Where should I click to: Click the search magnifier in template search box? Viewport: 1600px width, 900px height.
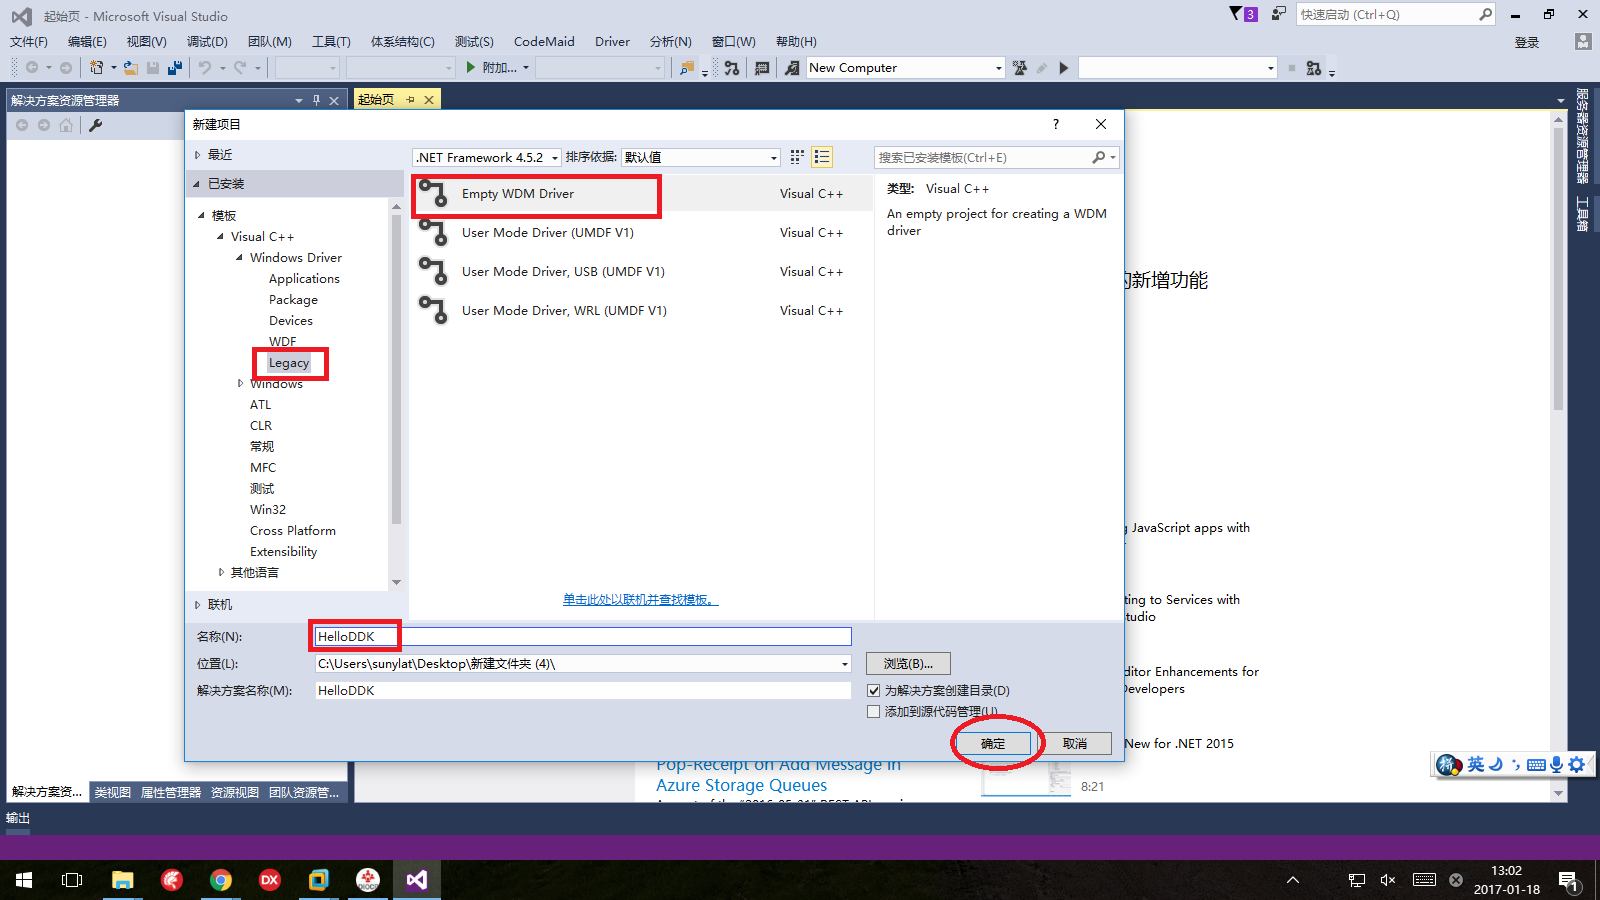(1099, 157)
